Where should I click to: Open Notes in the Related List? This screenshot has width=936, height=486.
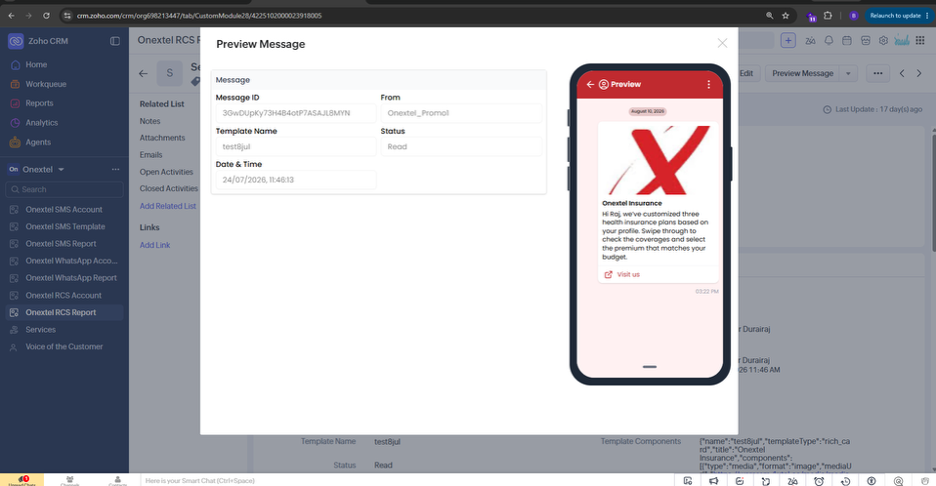coord(150,121)
